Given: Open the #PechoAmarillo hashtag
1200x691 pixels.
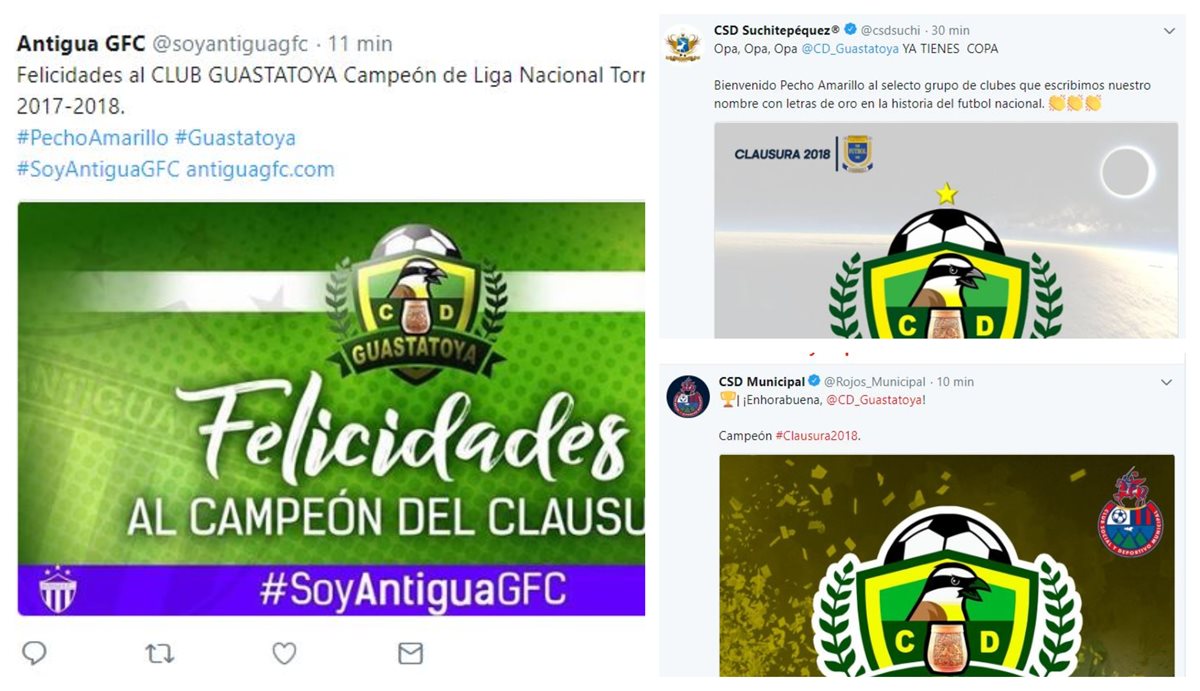Looking at the screenshot, I should [92, 138].
